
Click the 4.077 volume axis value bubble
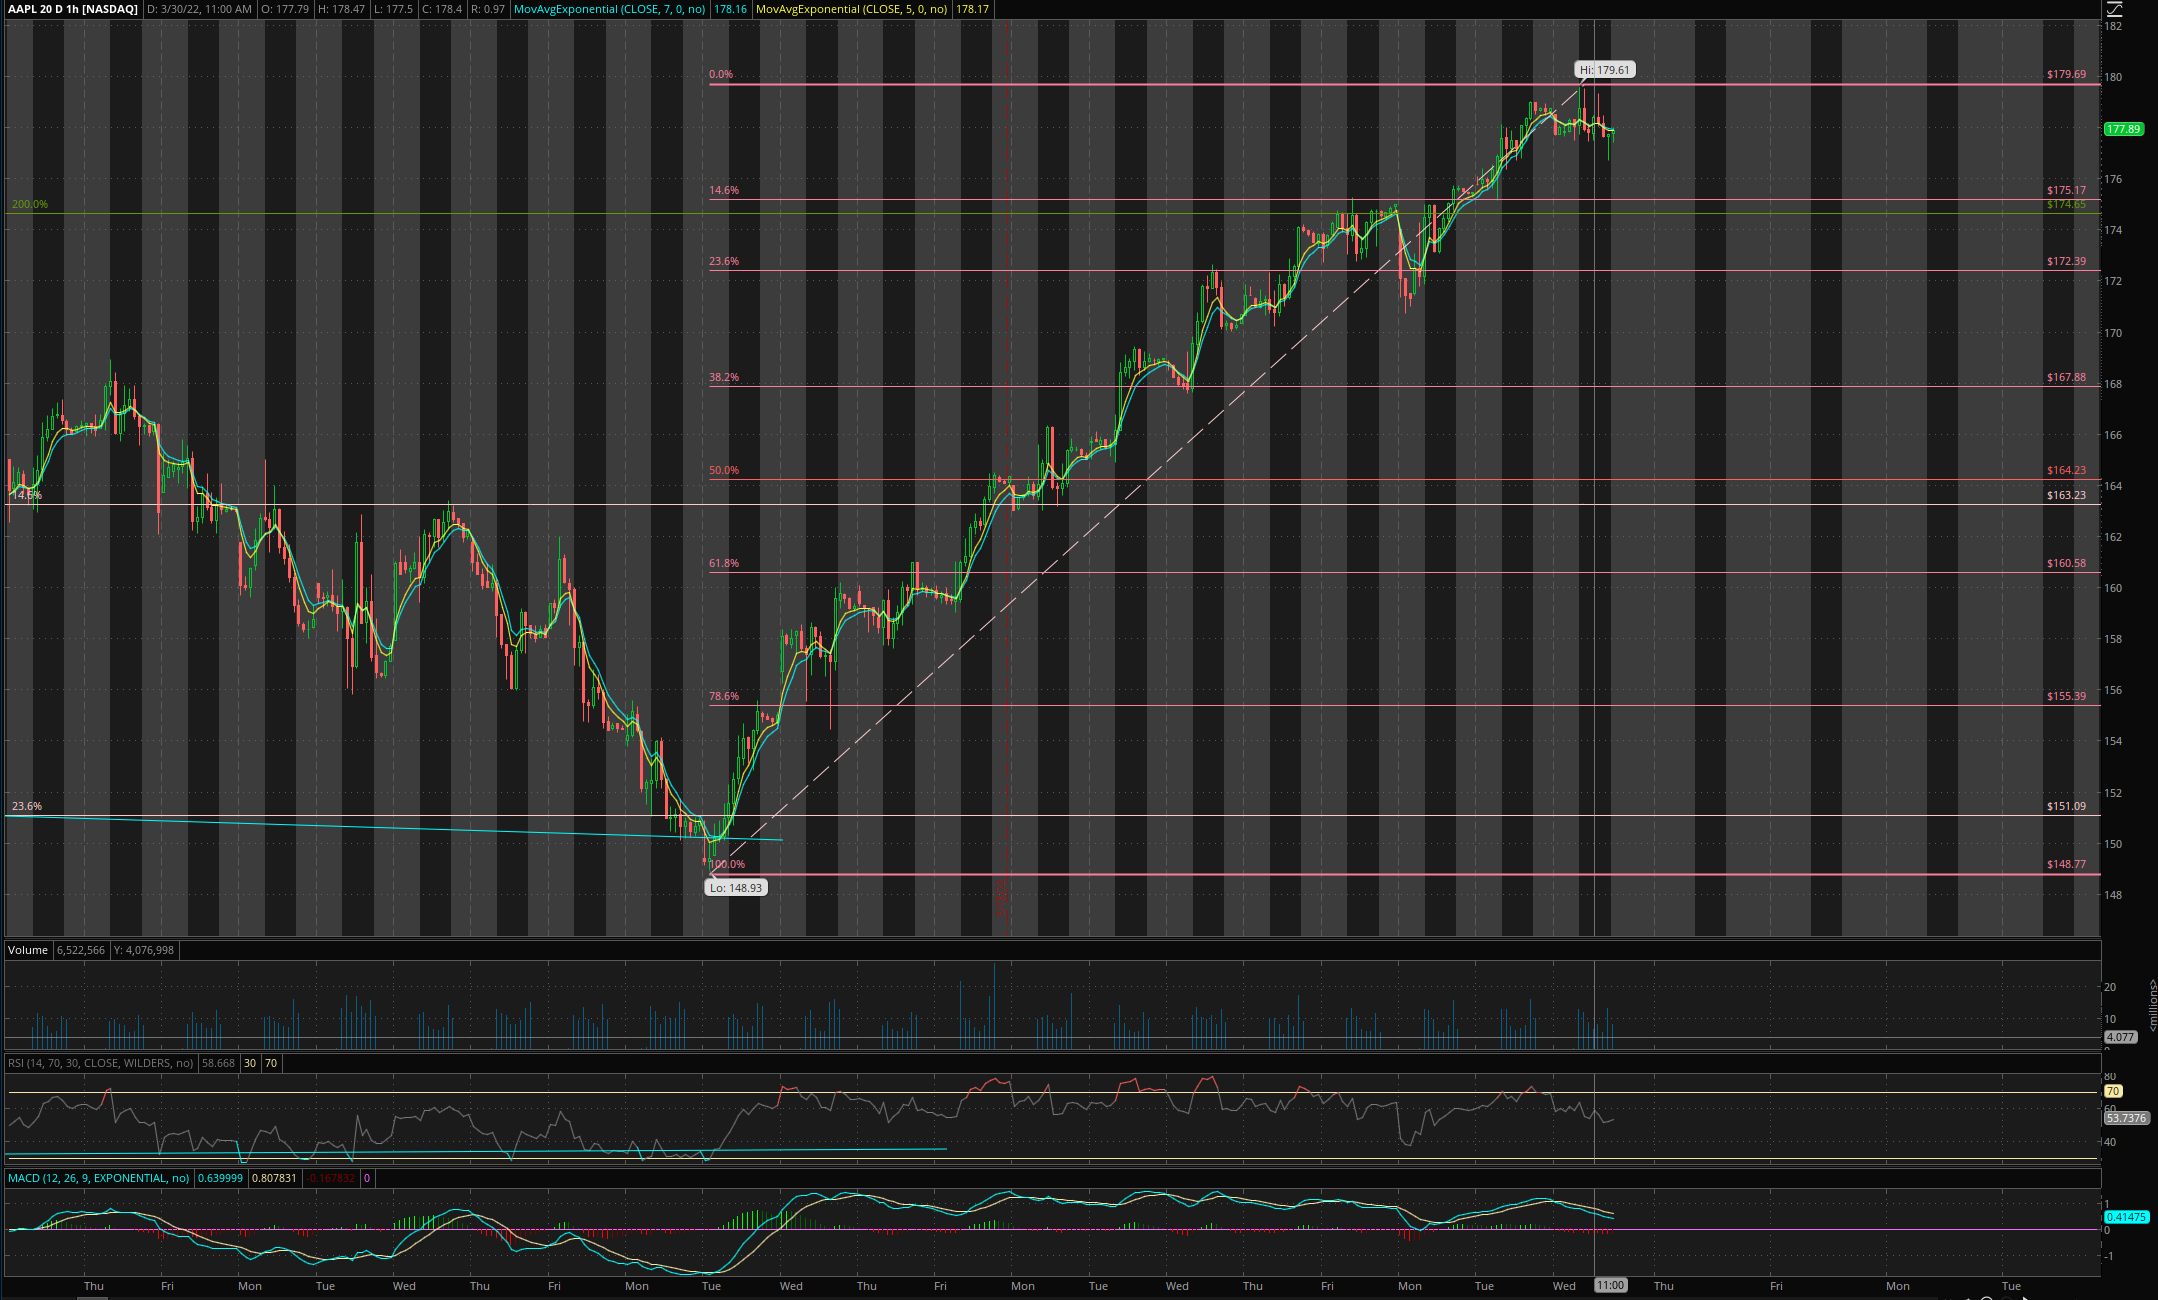[2120, 1037]
